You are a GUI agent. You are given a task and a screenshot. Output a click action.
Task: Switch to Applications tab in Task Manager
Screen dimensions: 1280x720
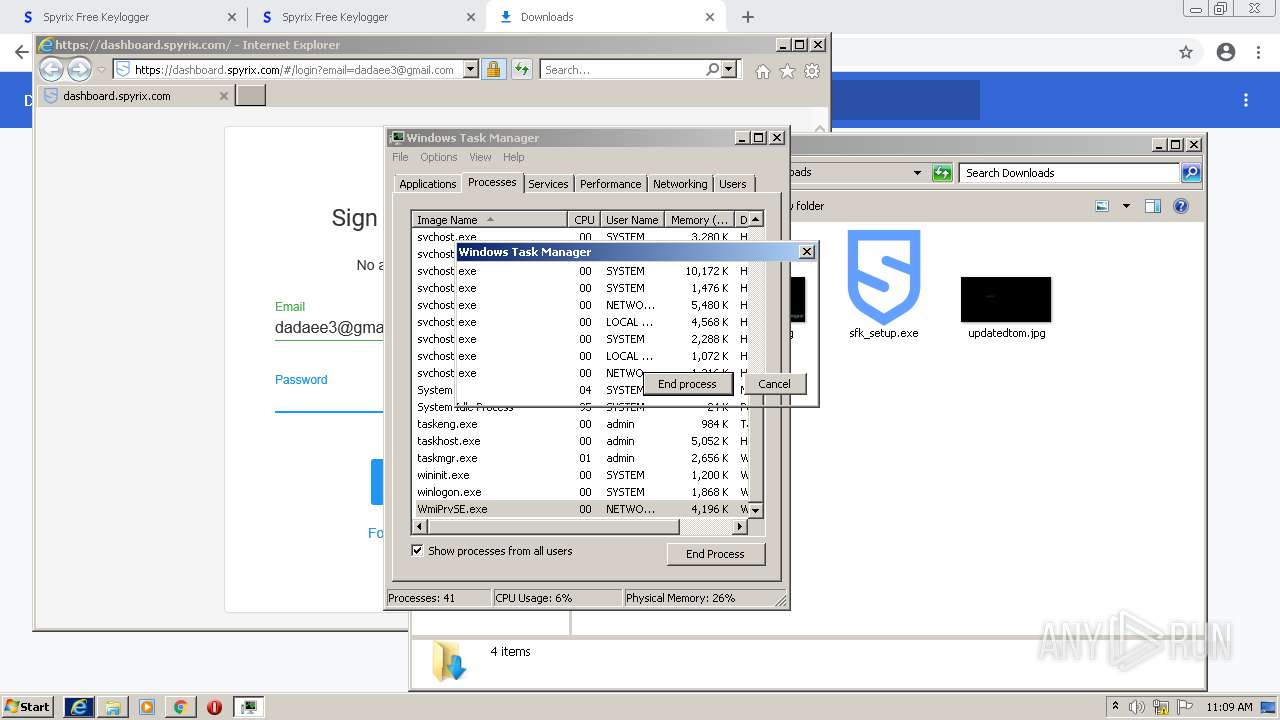pos(427,184)
